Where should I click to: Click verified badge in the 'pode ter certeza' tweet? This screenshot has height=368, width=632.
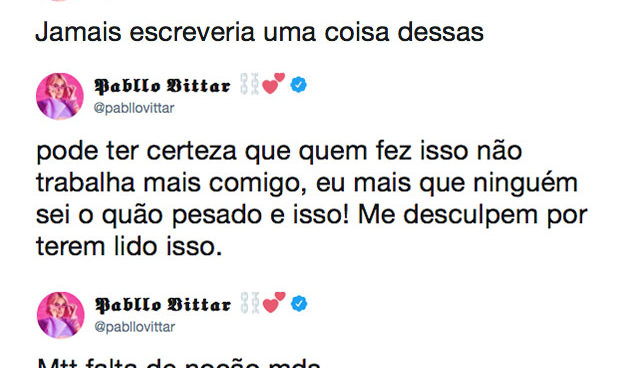(299, 85)
